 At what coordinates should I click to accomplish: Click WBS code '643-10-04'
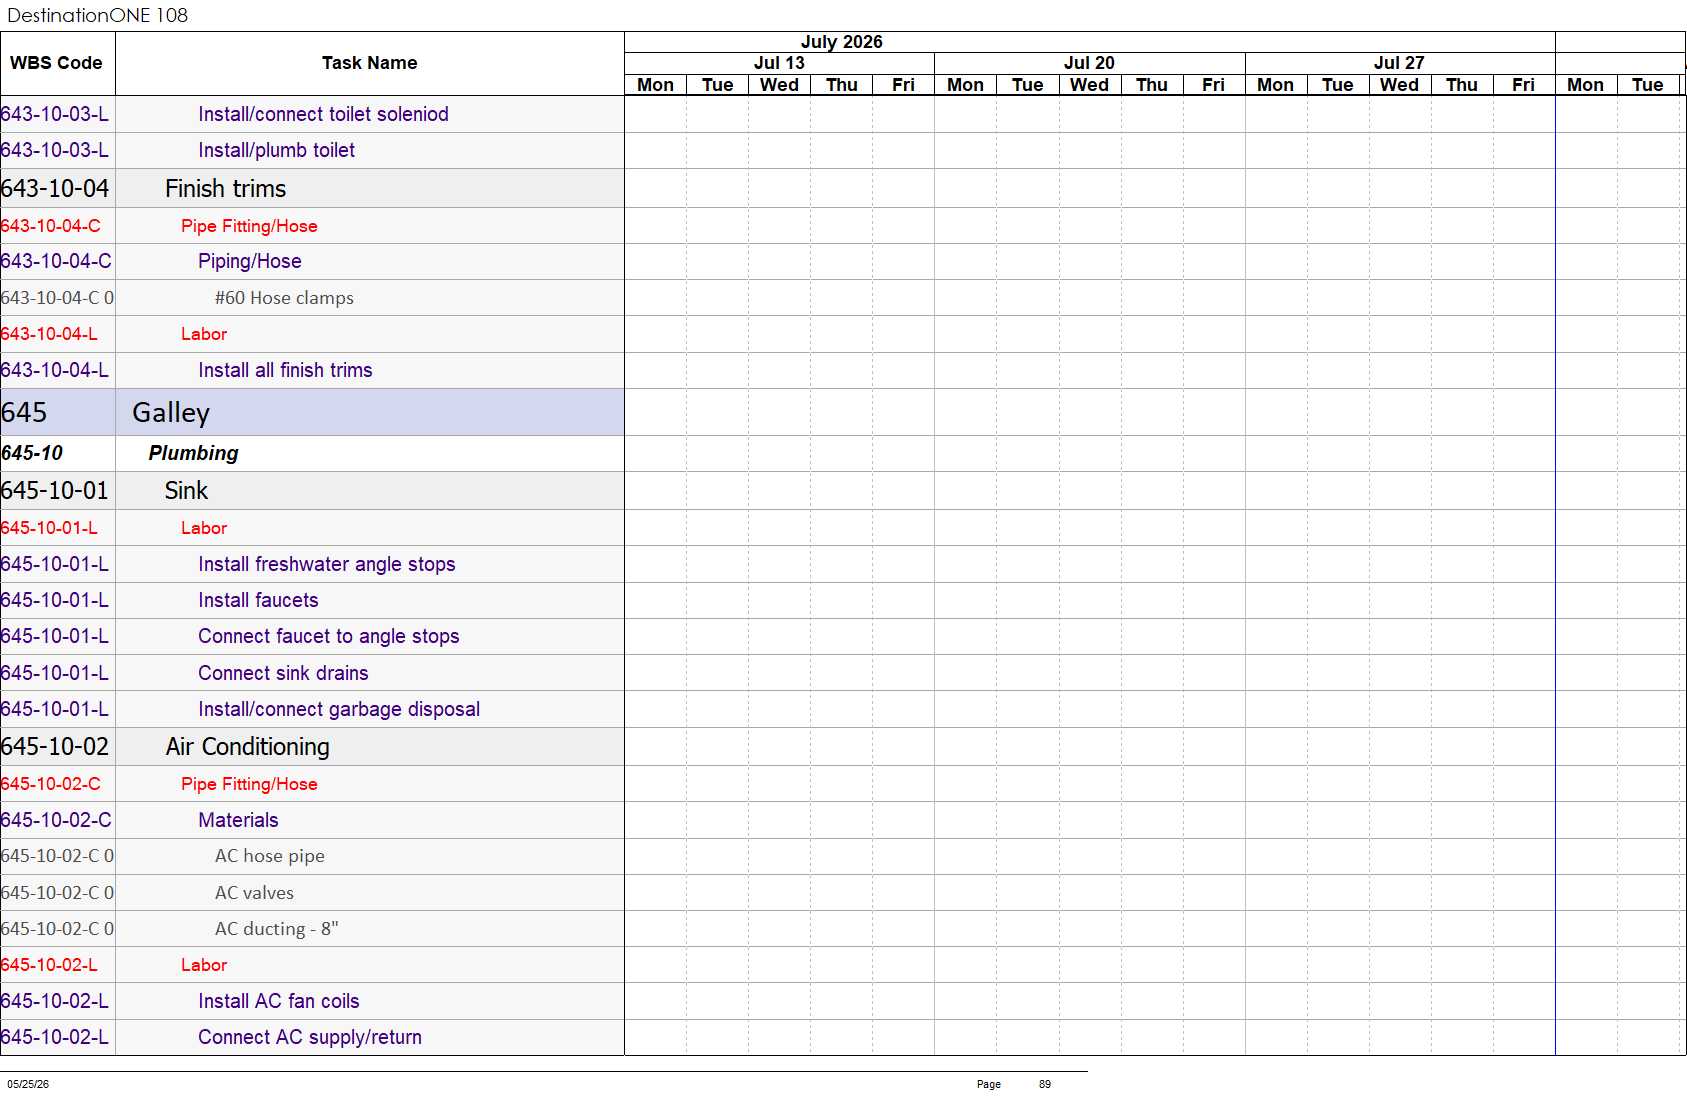(55, 188)
